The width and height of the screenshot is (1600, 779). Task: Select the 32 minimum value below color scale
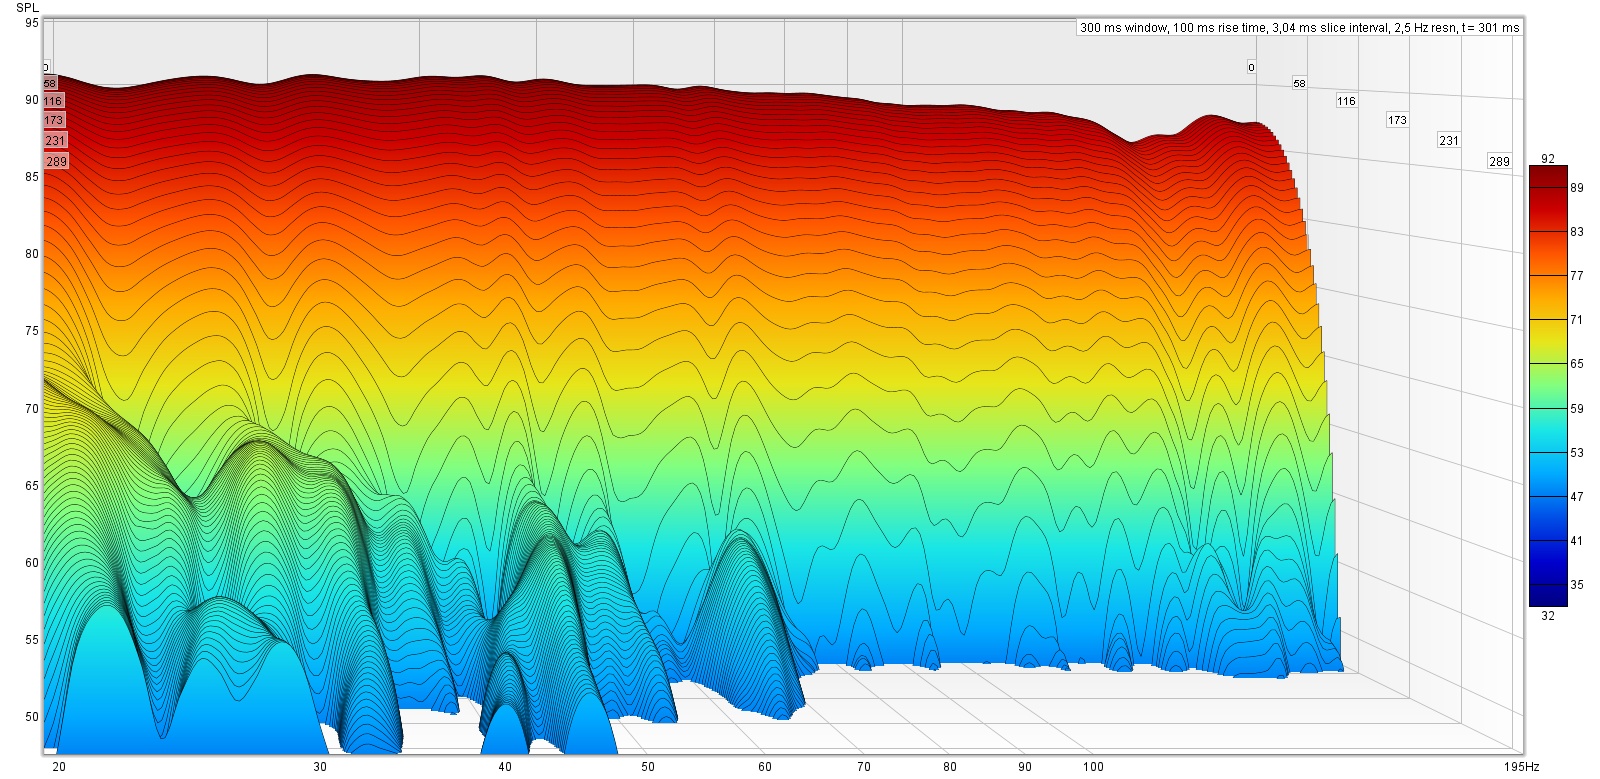pos(1548,616)
